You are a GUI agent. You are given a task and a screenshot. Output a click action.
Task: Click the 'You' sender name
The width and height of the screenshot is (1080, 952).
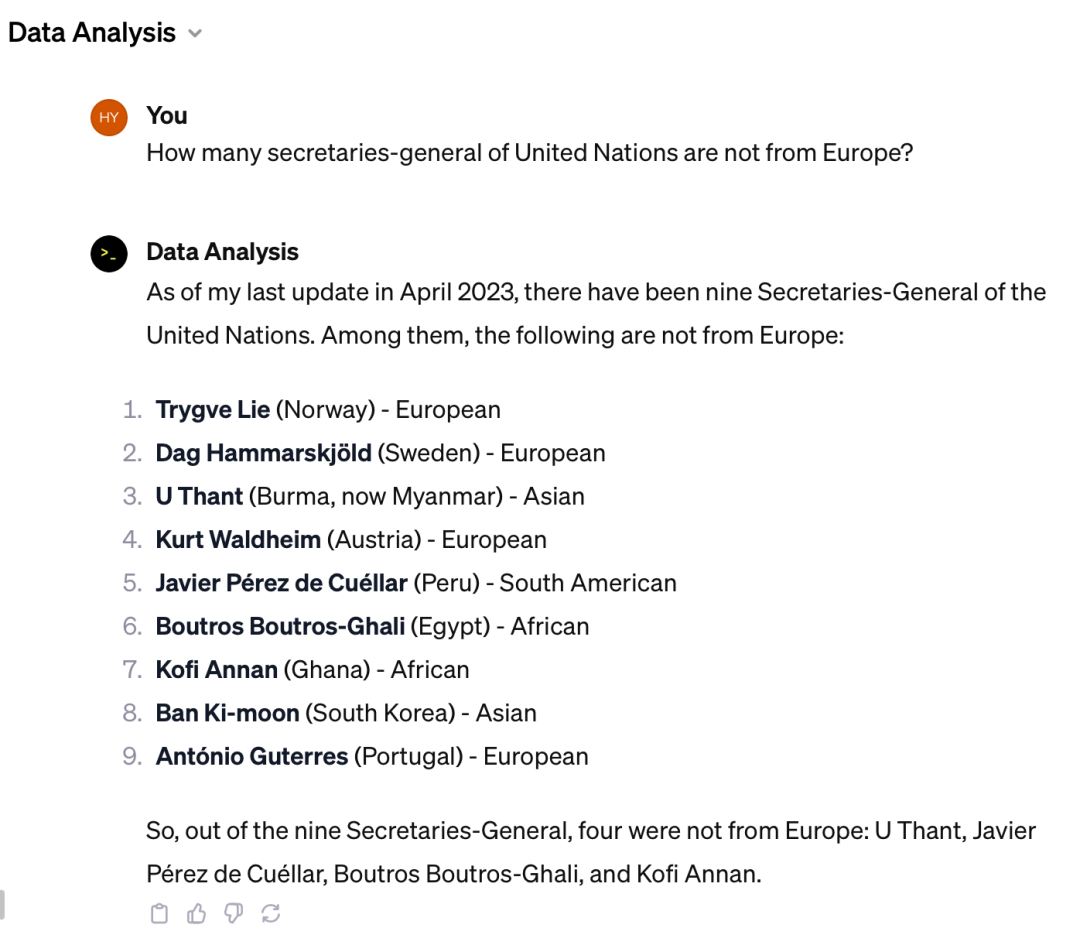pyautogui.click(x=167, y=116)
